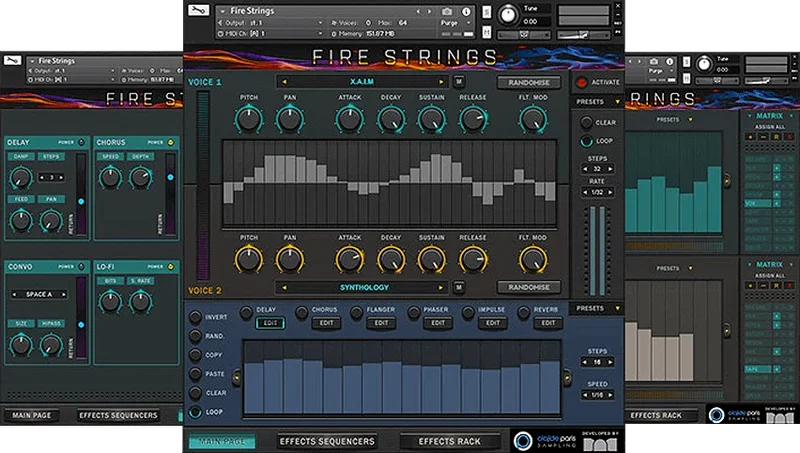Enable the FLANGER effect sequencer toggle
Image resolution: width=800 pixels, height=453 pixels.
357,312
